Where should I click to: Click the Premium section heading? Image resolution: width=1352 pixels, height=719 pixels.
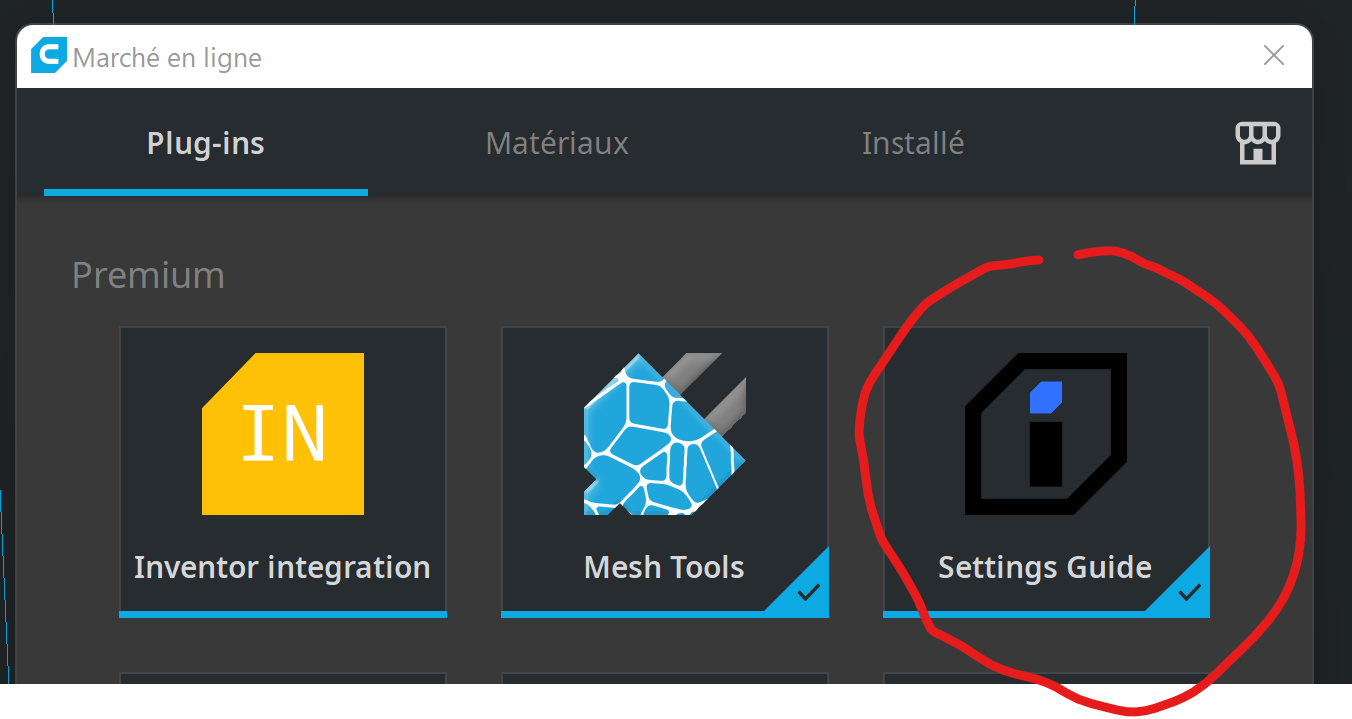[x=149, y=275]
